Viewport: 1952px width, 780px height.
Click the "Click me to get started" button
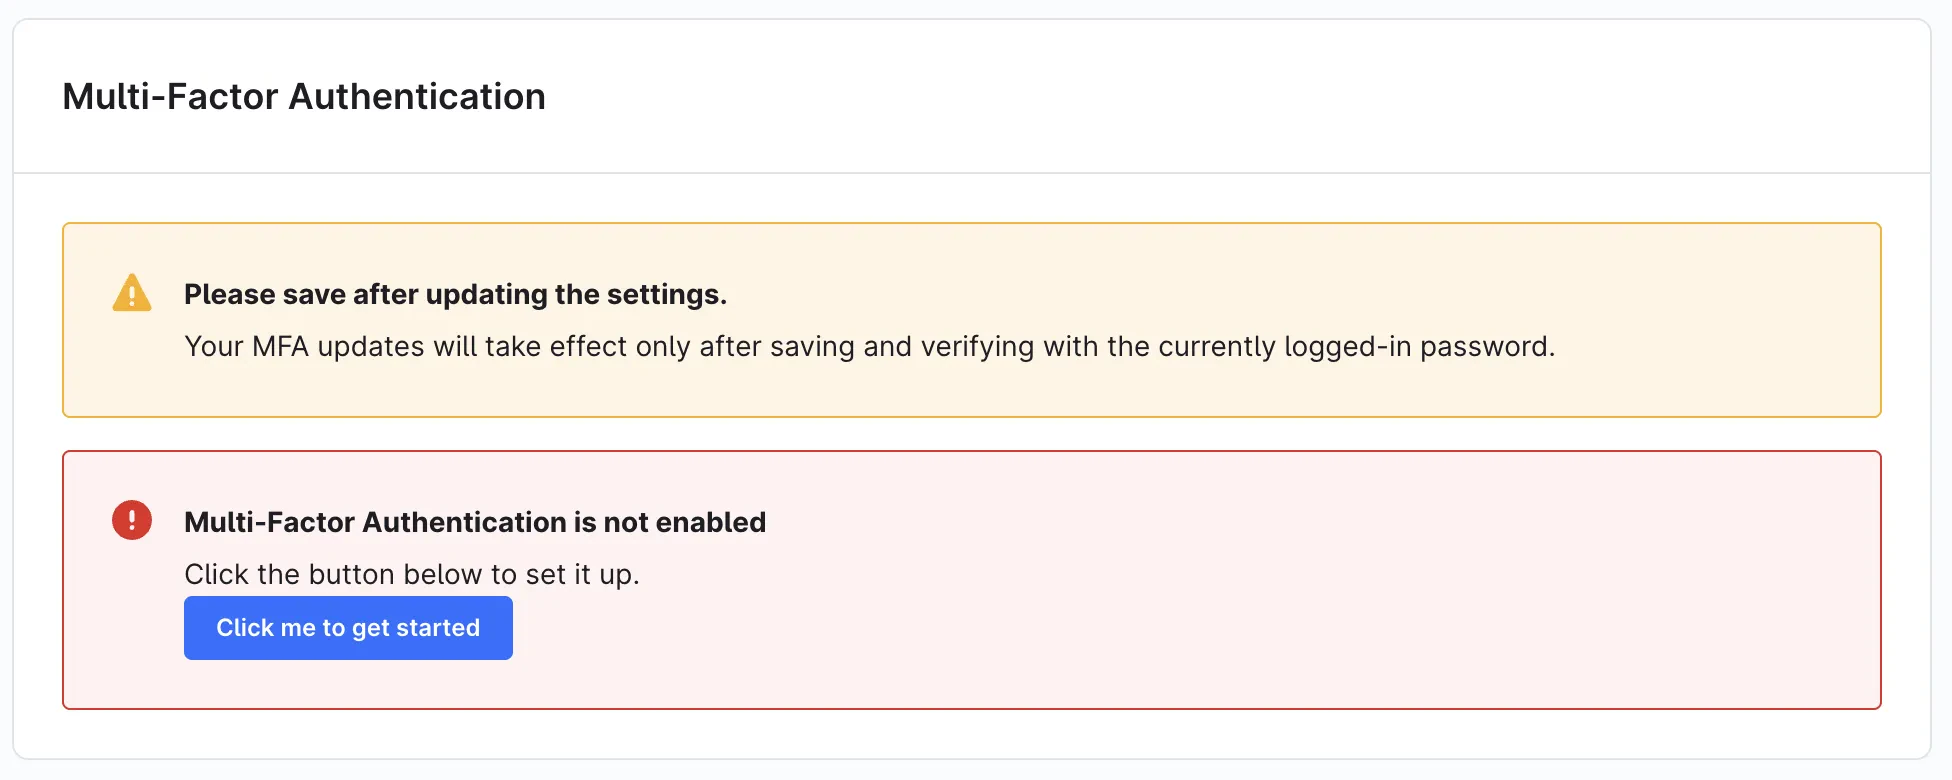point(348,628)
